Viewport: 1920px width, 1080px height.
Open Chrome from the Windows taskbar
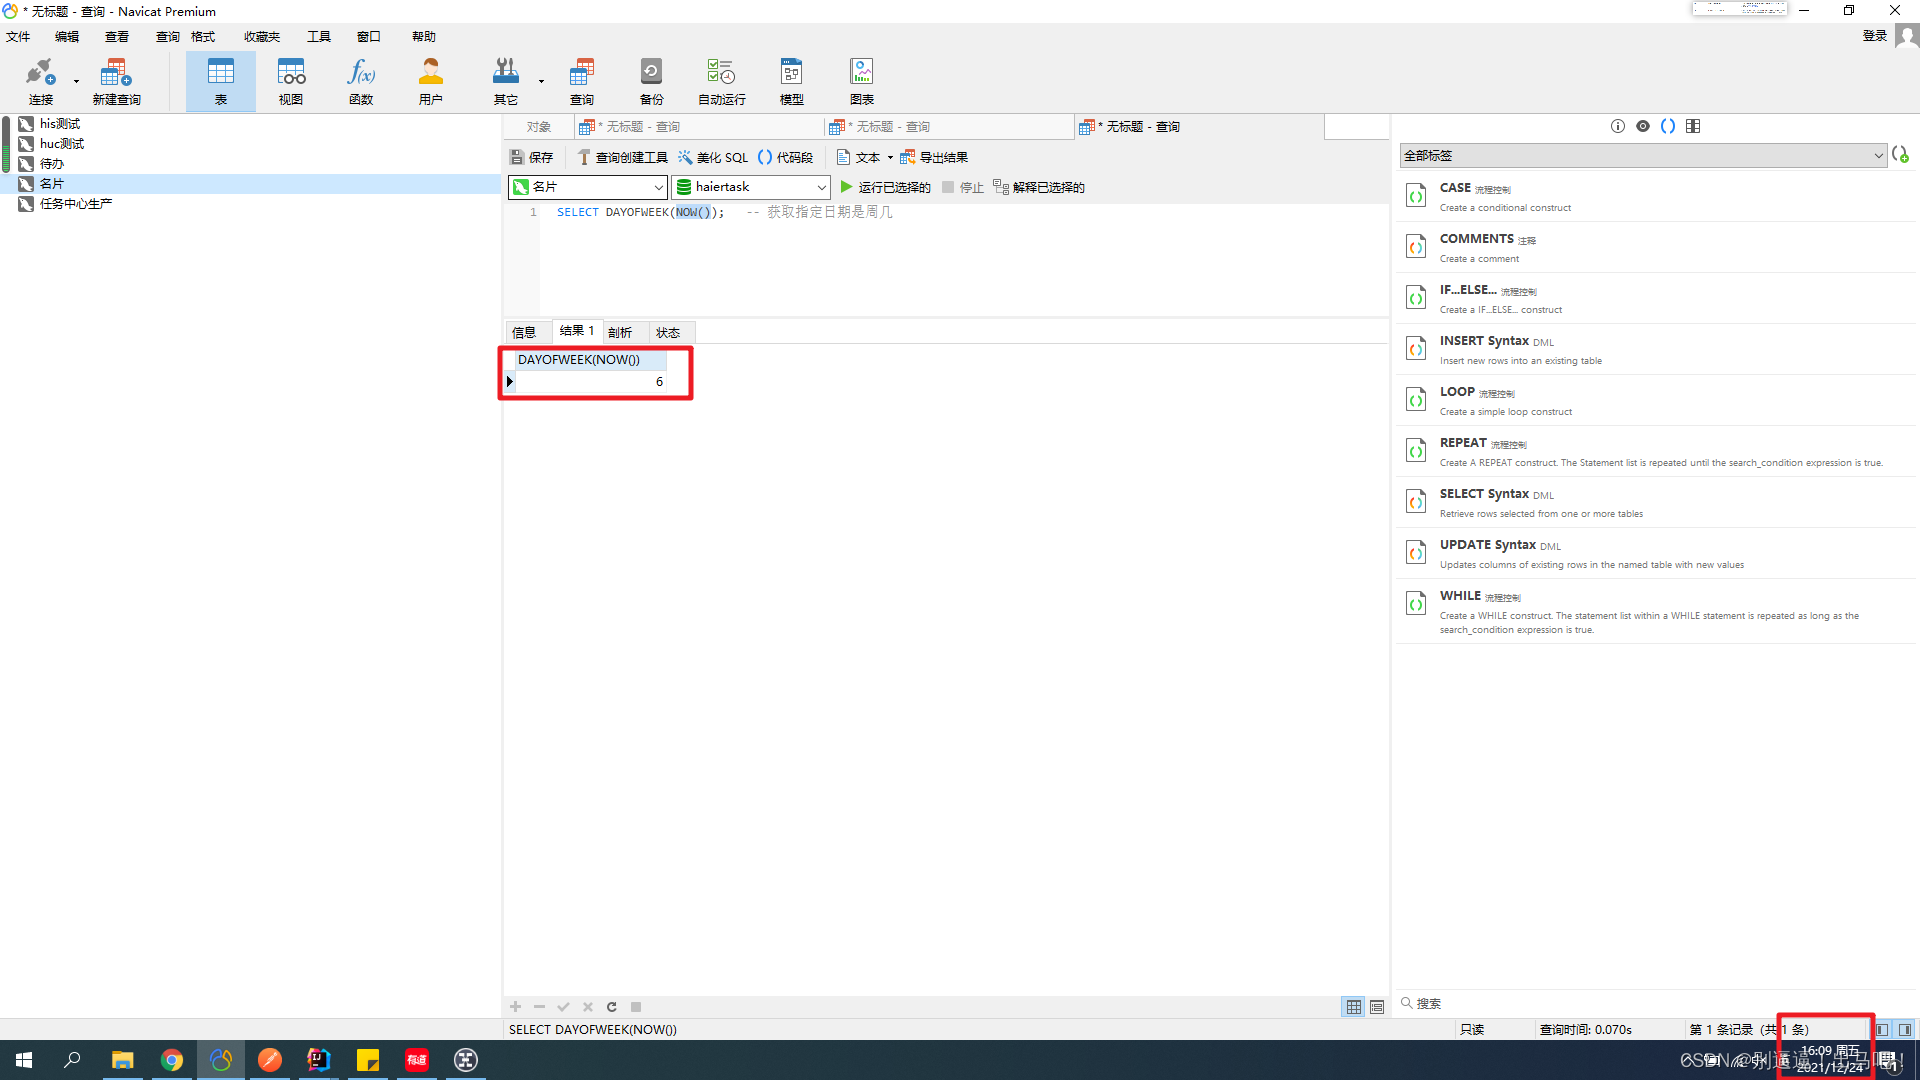172,1060
